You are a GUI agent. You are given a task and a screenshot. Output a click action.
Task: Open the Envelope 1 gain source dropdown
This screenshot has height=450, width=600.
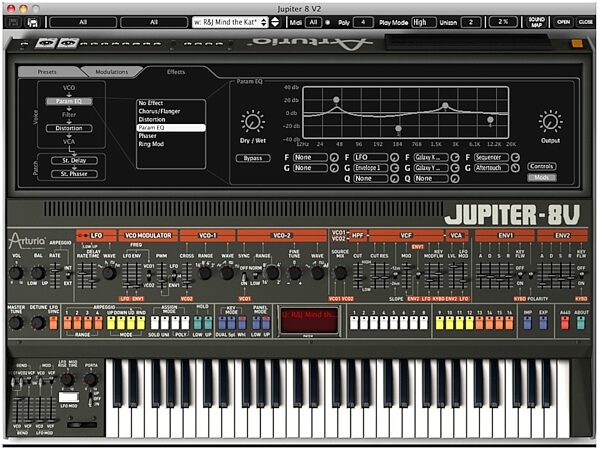[370, 168]
